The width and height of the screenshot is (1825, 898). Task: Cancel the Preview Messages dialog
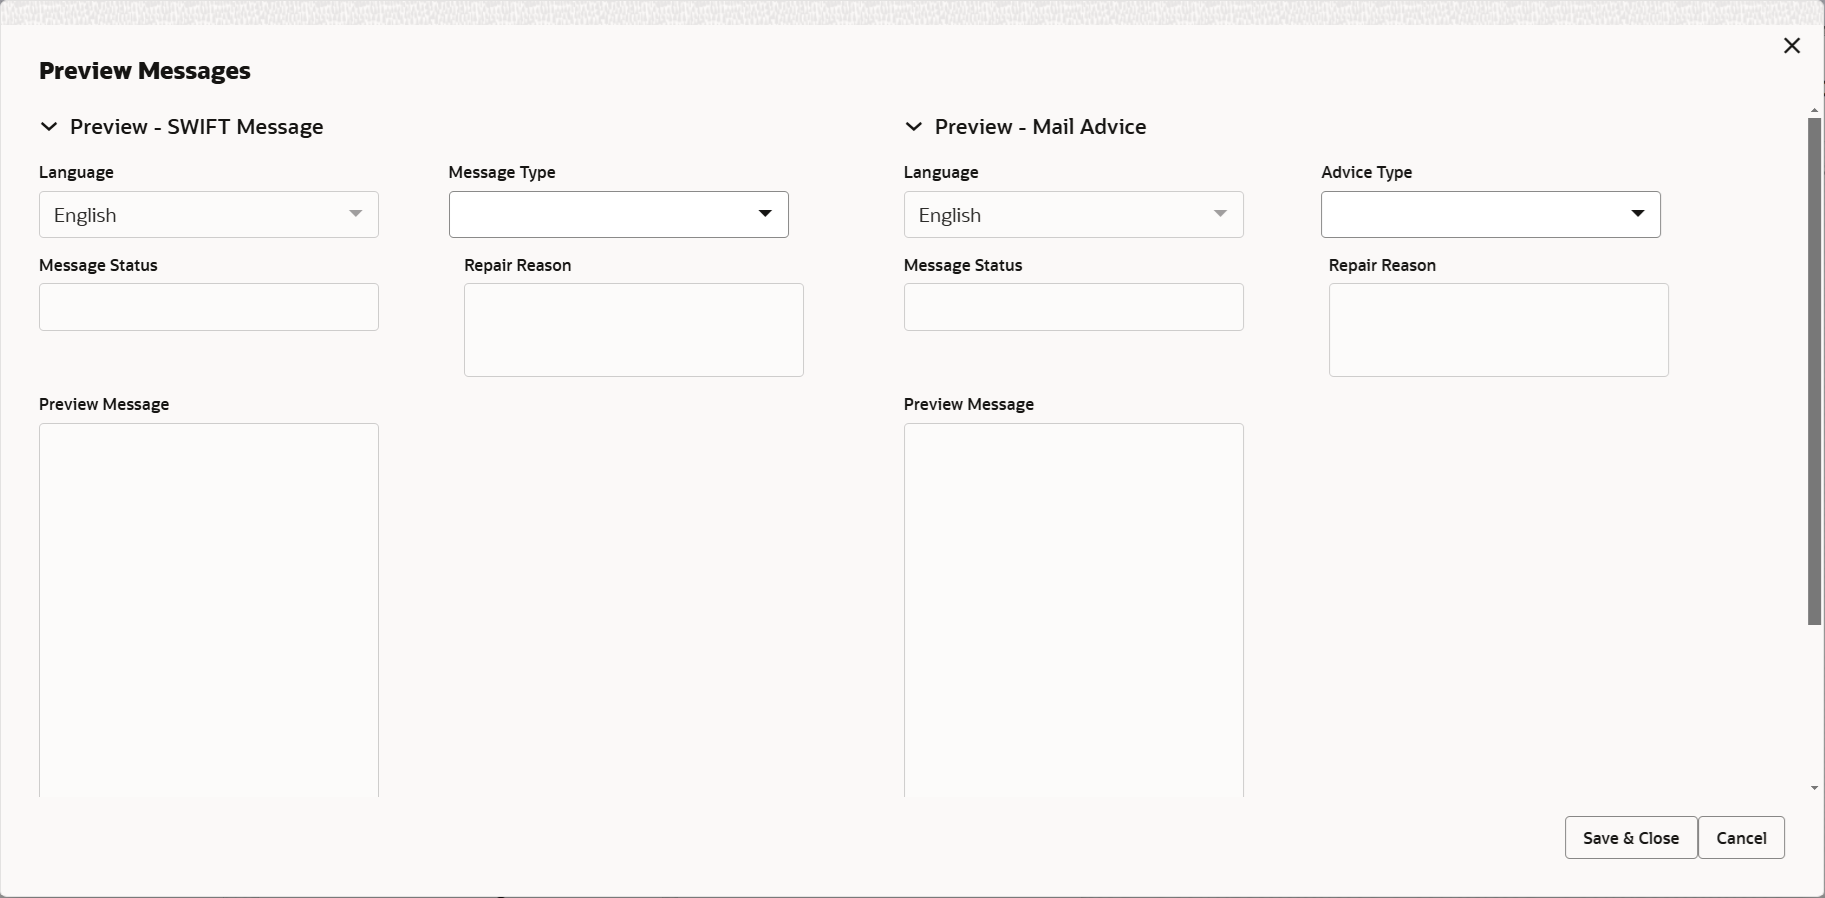(1741, 838)
